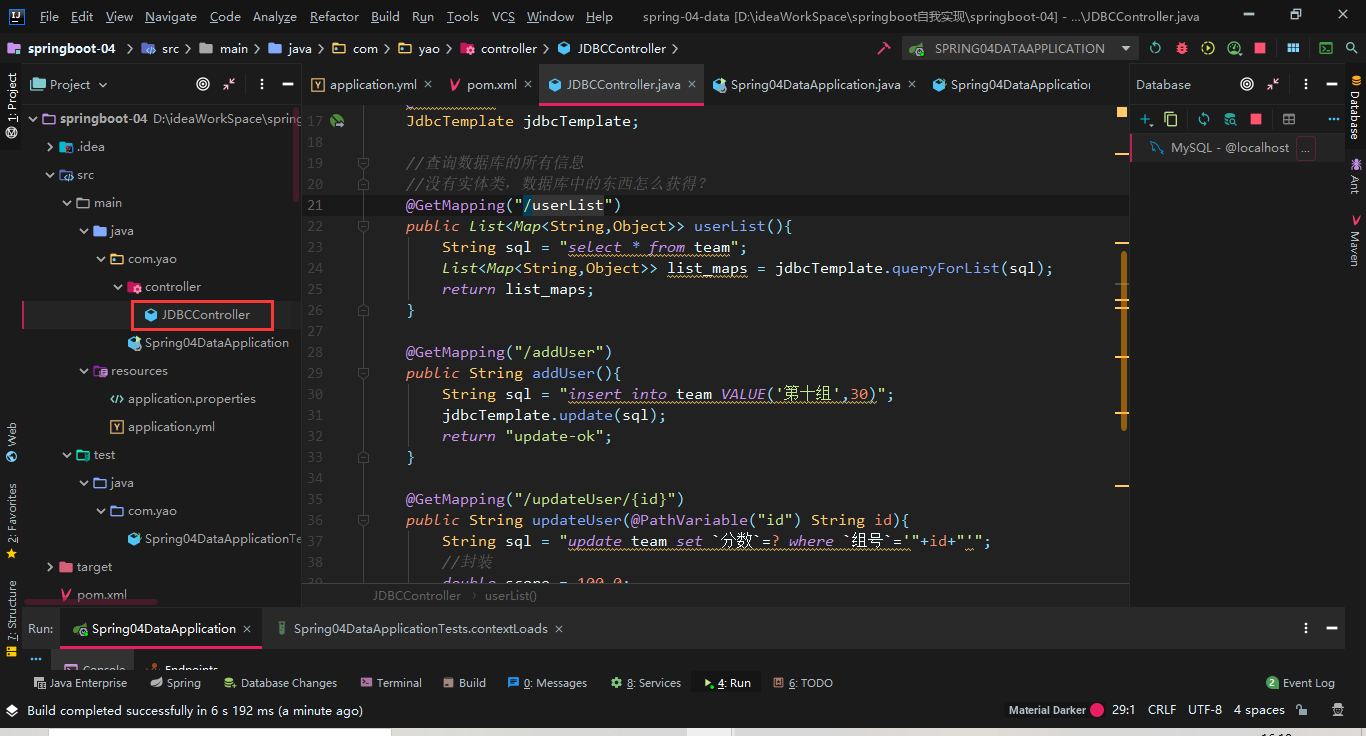Screen dimensions: 1366x736
Task: Toggle tool window bars in the status bar corner
Action: (12, 710)
